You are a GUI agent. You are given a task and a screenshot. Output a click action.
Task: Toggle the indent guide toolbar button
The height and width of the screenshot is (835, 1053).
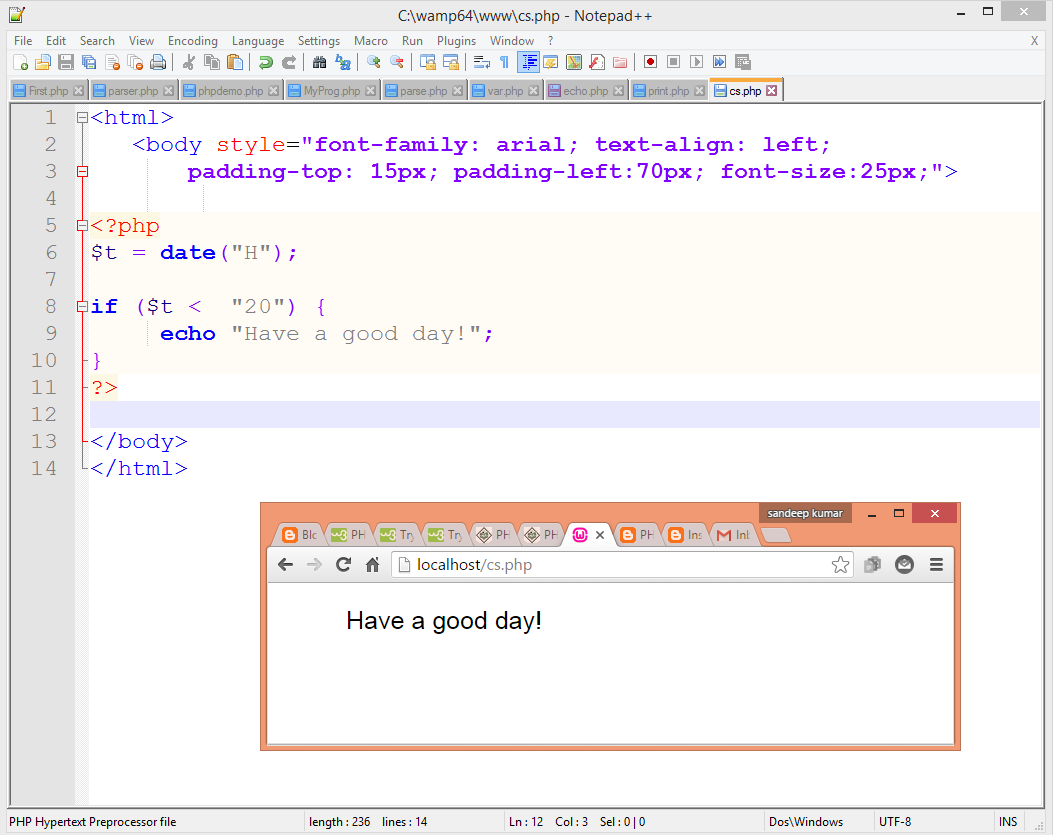point(529,62)
